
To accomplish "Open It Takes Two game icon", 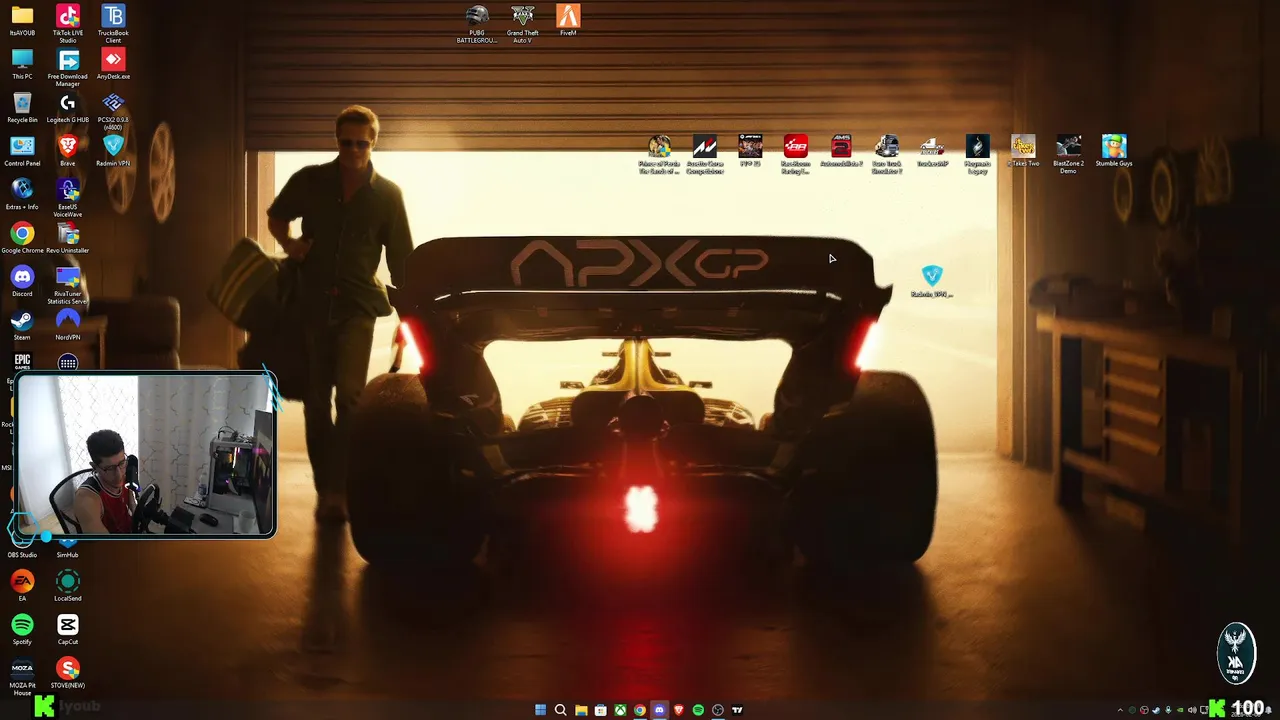I will (x=1023, y=151).
